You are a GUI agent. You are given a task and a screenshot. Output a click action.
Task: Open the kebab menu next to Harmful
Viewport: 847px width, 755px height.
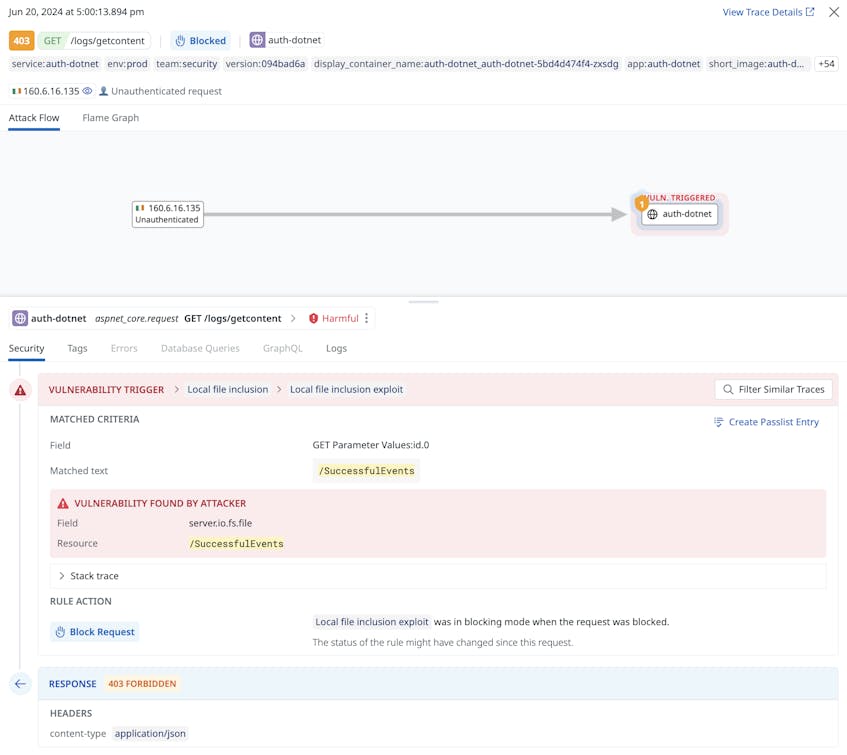[364, 318]
